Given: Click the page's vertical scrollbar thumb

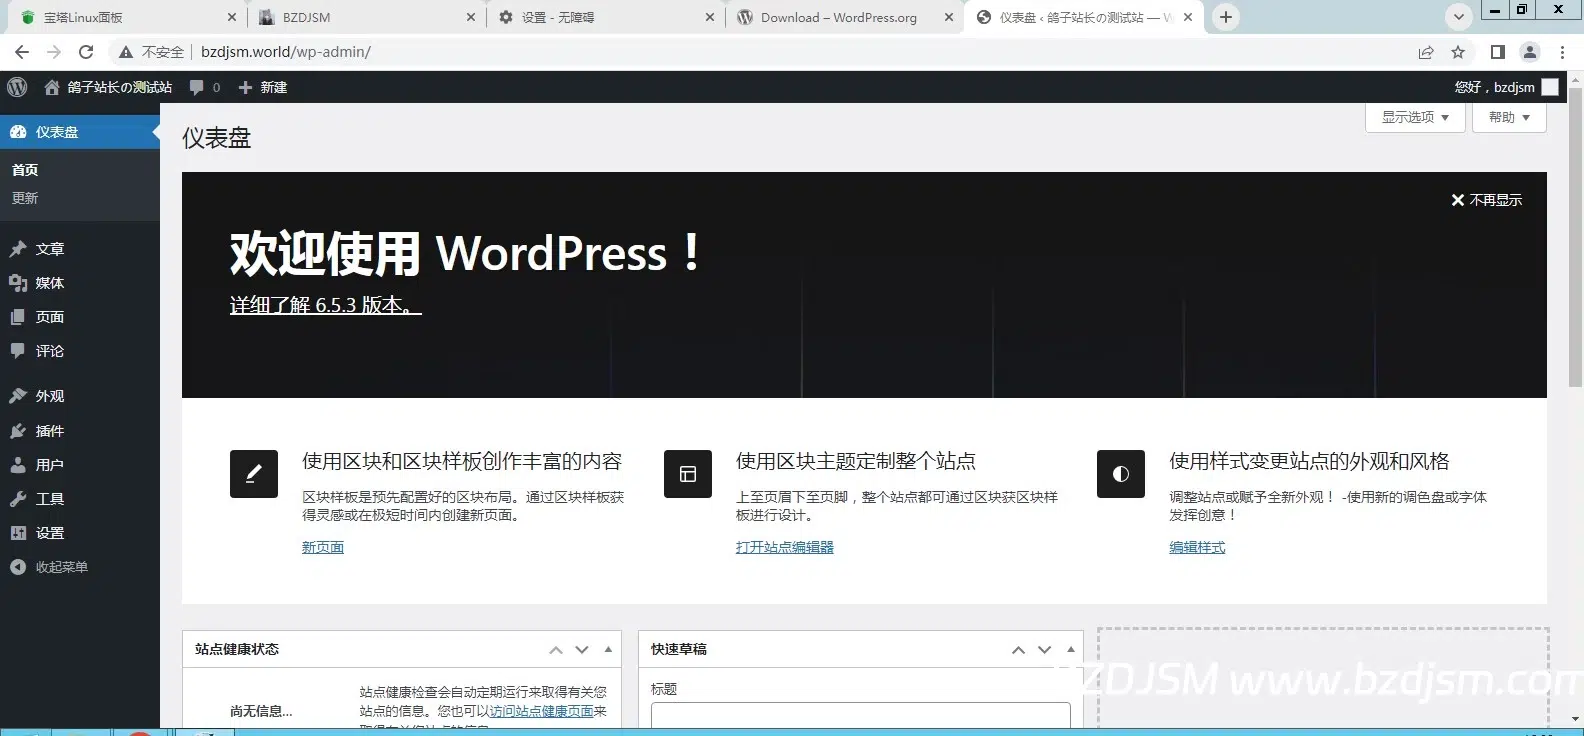Looking at the screenshot, I should (x=1576, y=236).
